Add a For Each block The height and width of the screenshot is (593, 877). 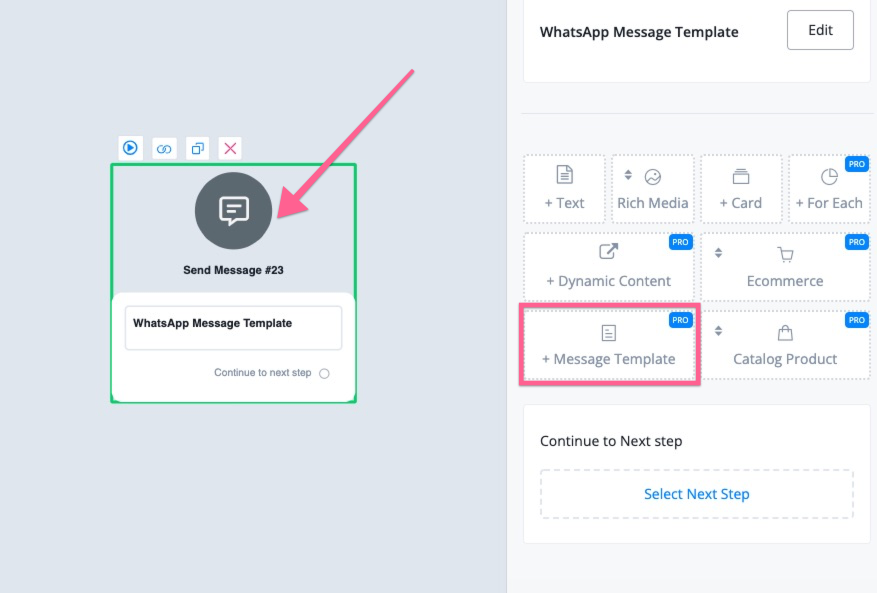point(828,189)
